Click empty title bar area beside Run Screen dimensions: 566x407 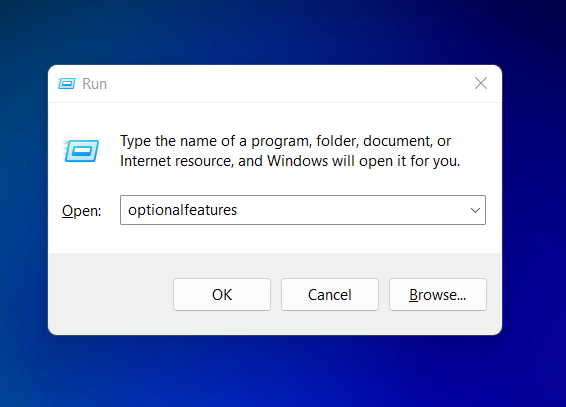pyautogui.click(x=289, y=84)
